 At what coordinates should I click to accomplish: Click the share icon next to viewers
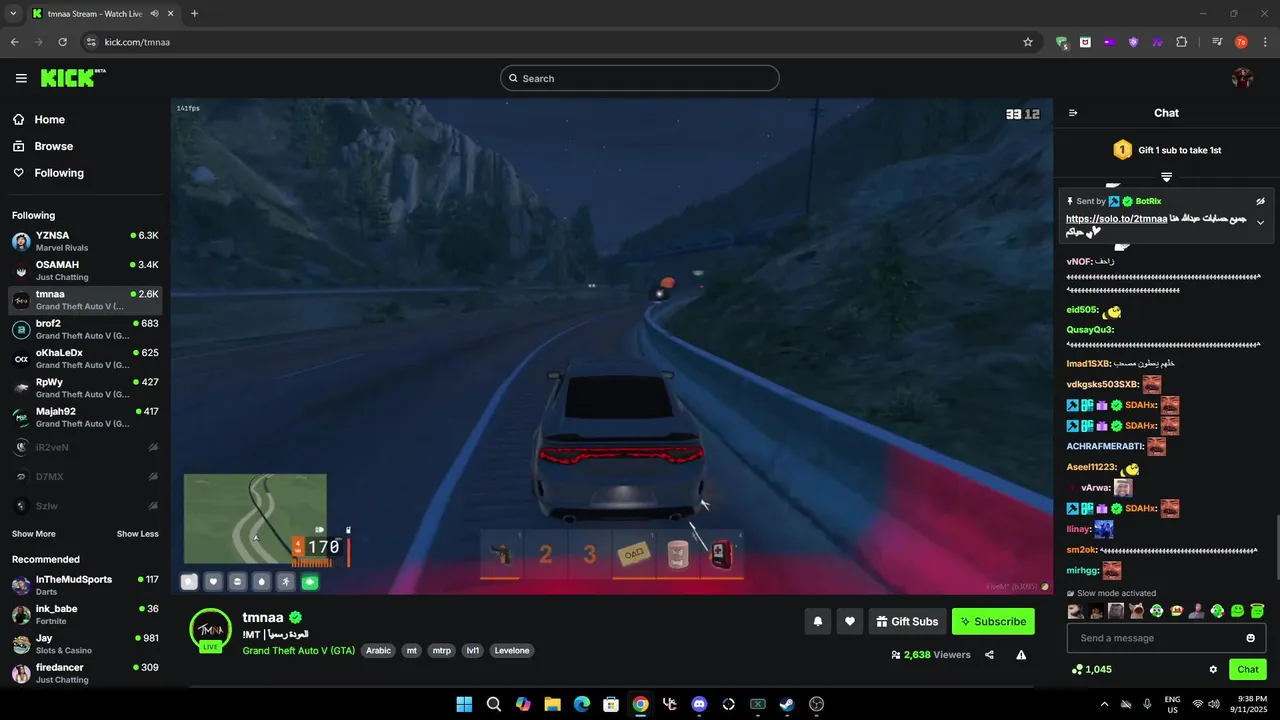[989, 655]
